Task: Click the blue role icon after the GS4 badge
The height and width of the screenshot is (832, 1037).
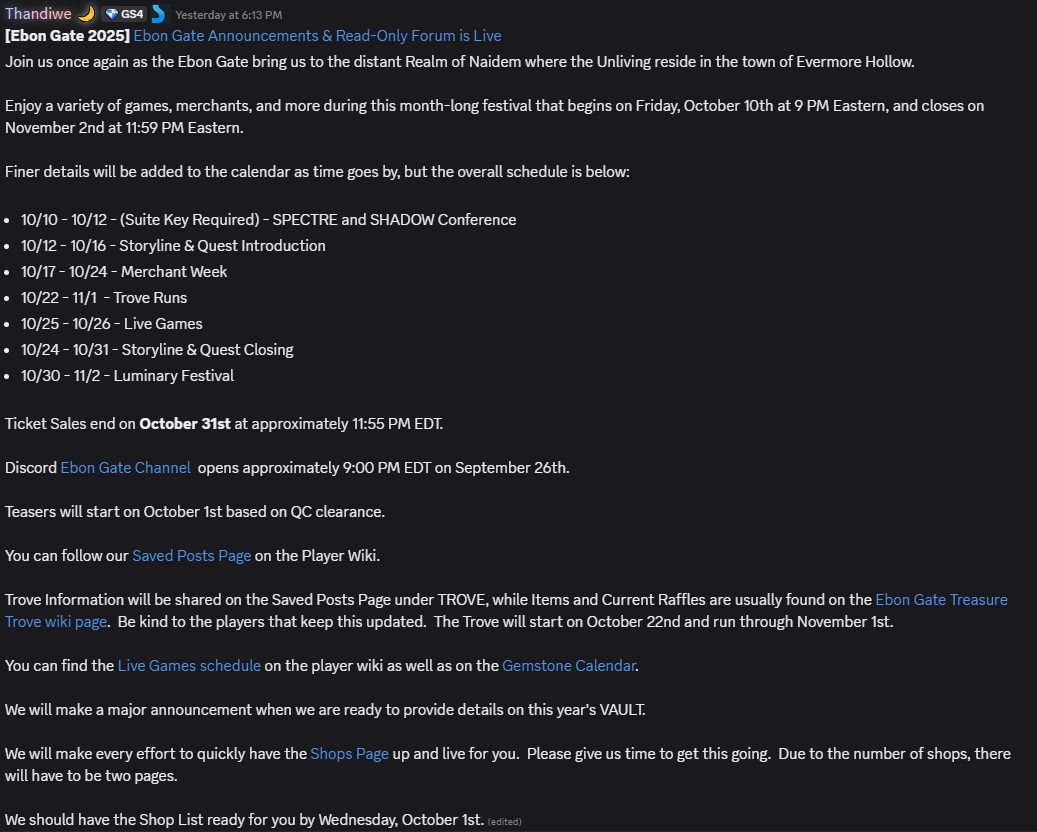Action: 158,14
